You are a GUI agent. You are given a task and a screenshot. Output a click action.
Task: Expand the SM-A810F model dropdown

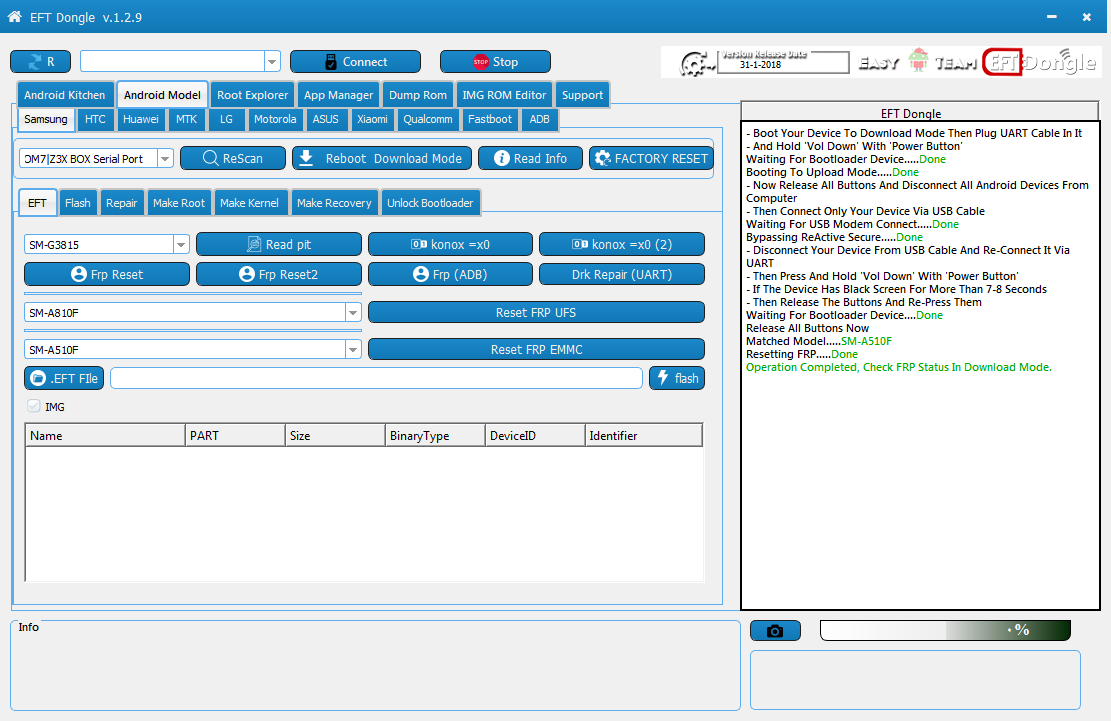pyautogui.click(x=353, y=312)
